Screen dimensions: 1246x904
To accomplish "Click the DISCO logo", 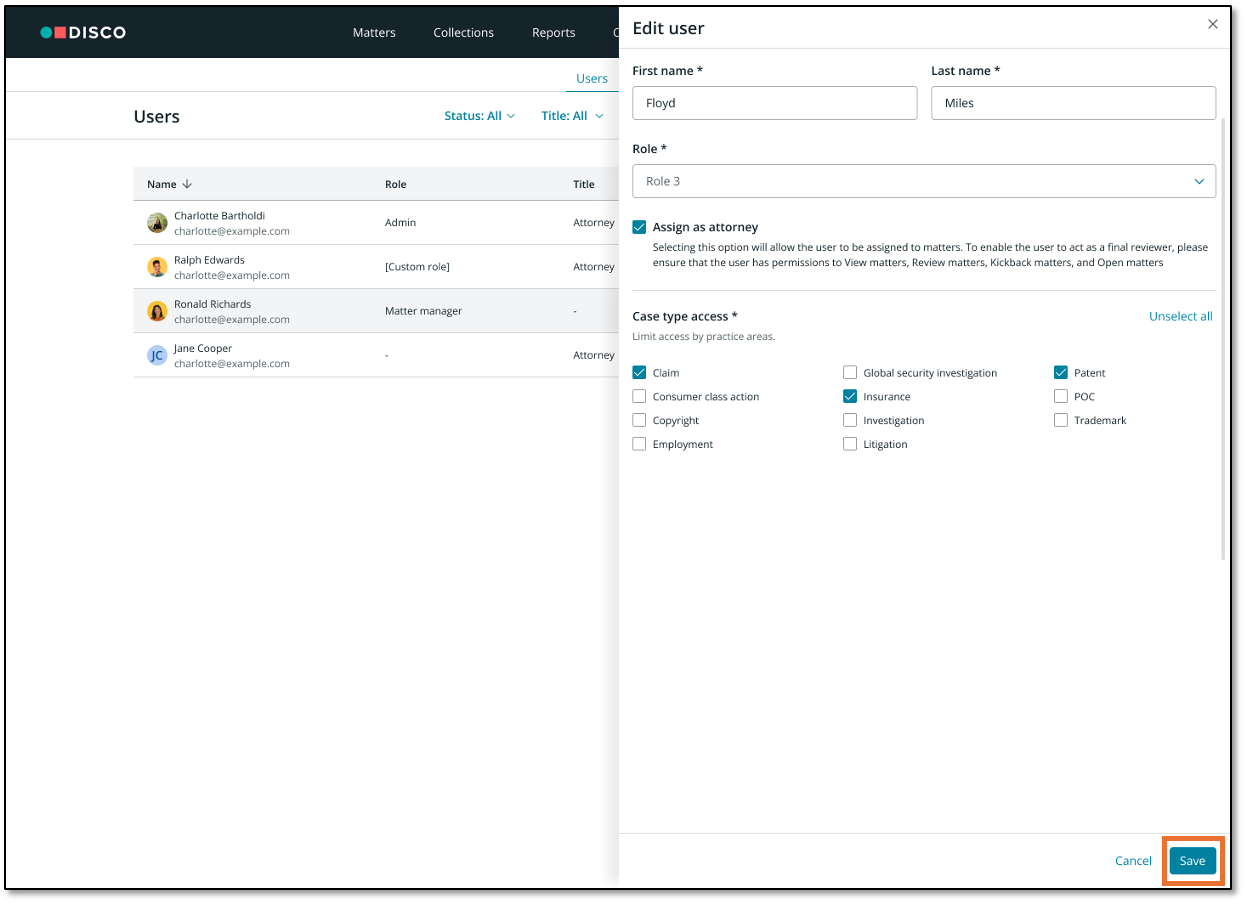I will (83, 33).
